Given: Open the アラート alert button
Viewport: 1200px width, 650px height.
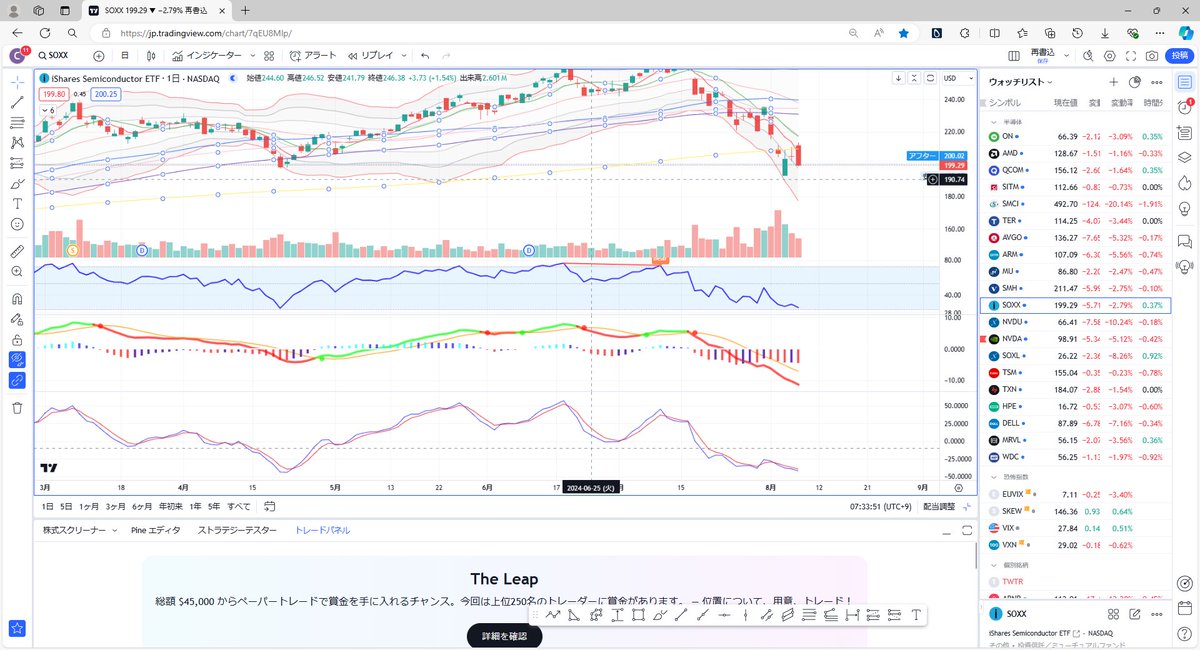Looking at the screenshot, I should (x=313, y=56).
